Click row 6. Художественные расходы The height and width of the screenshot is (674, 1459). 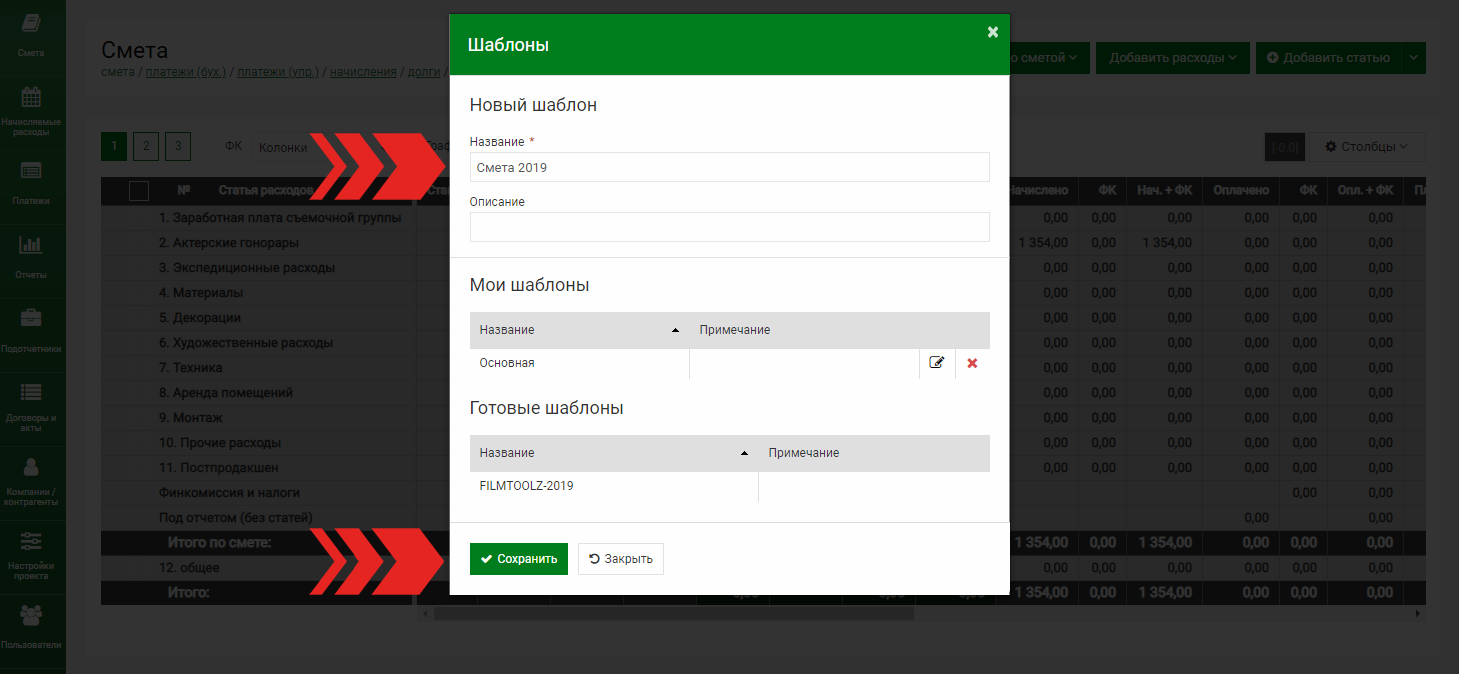(x=246, y=342)
